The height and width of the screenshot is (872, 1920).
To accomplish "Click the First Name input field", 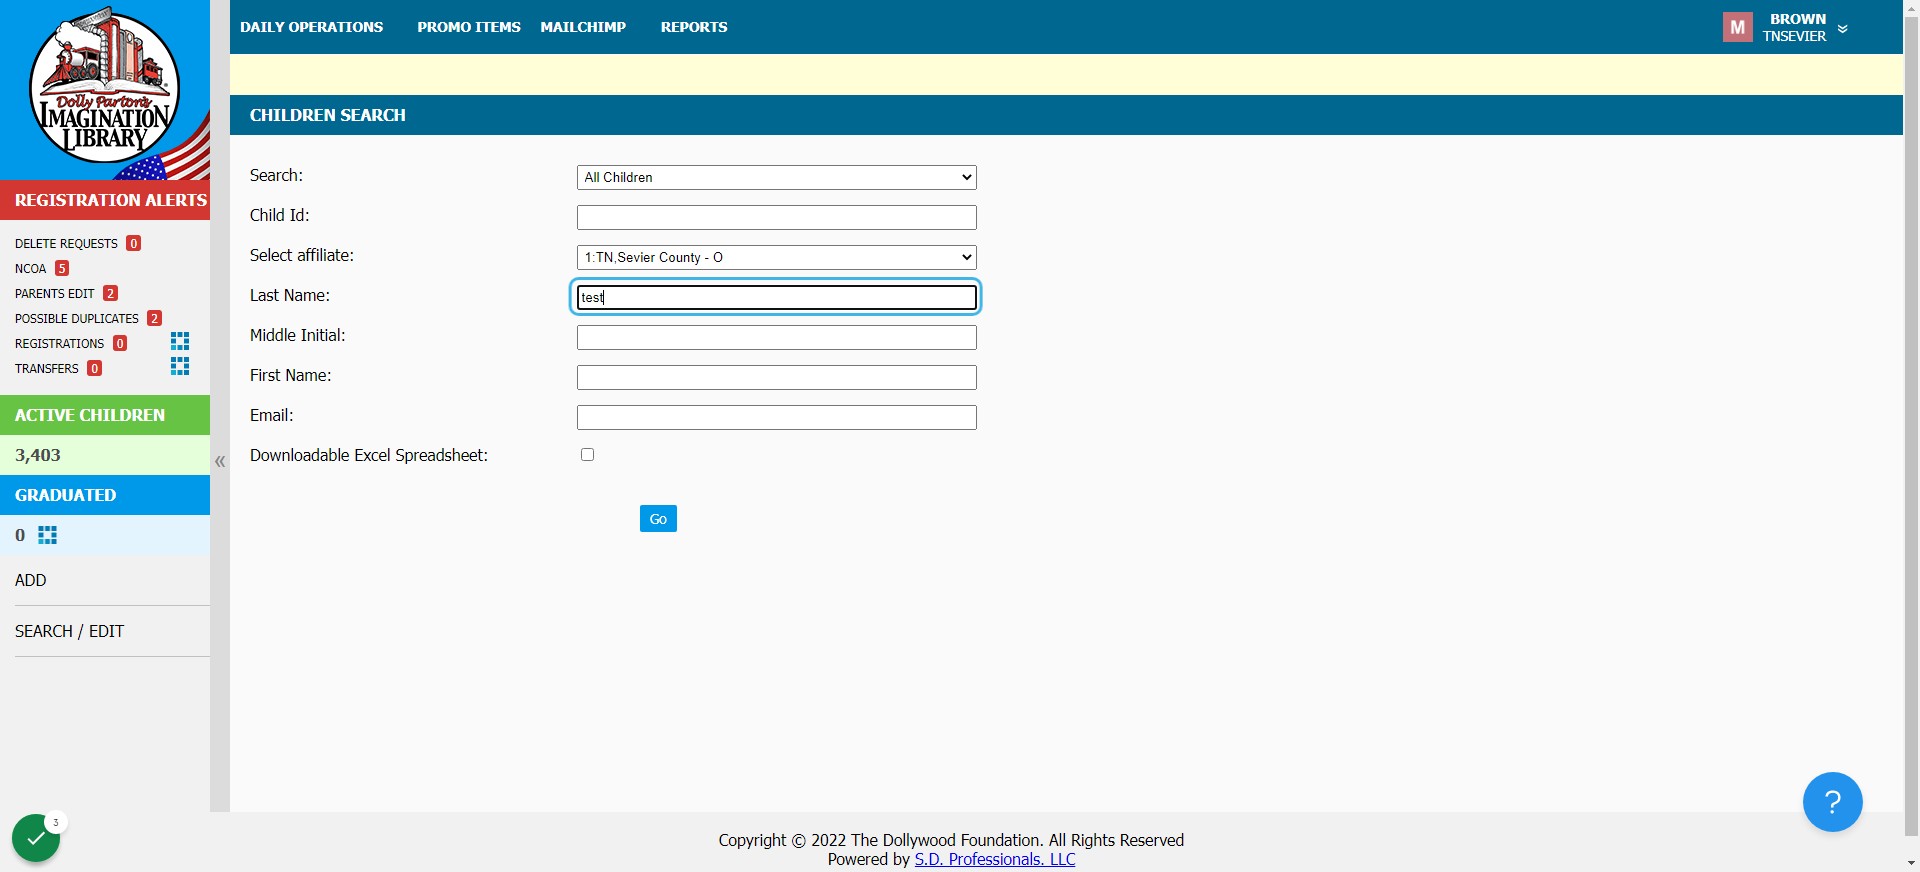I will (777, 377).
